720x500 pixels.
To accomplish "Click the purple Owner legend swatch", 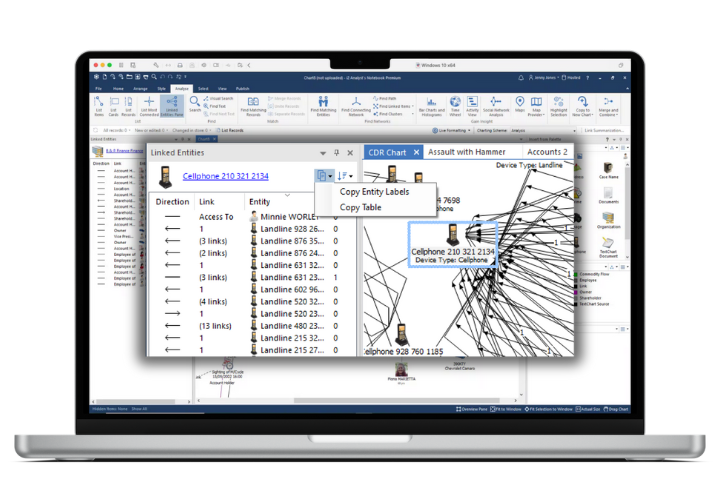I will (x=576, y=292).
